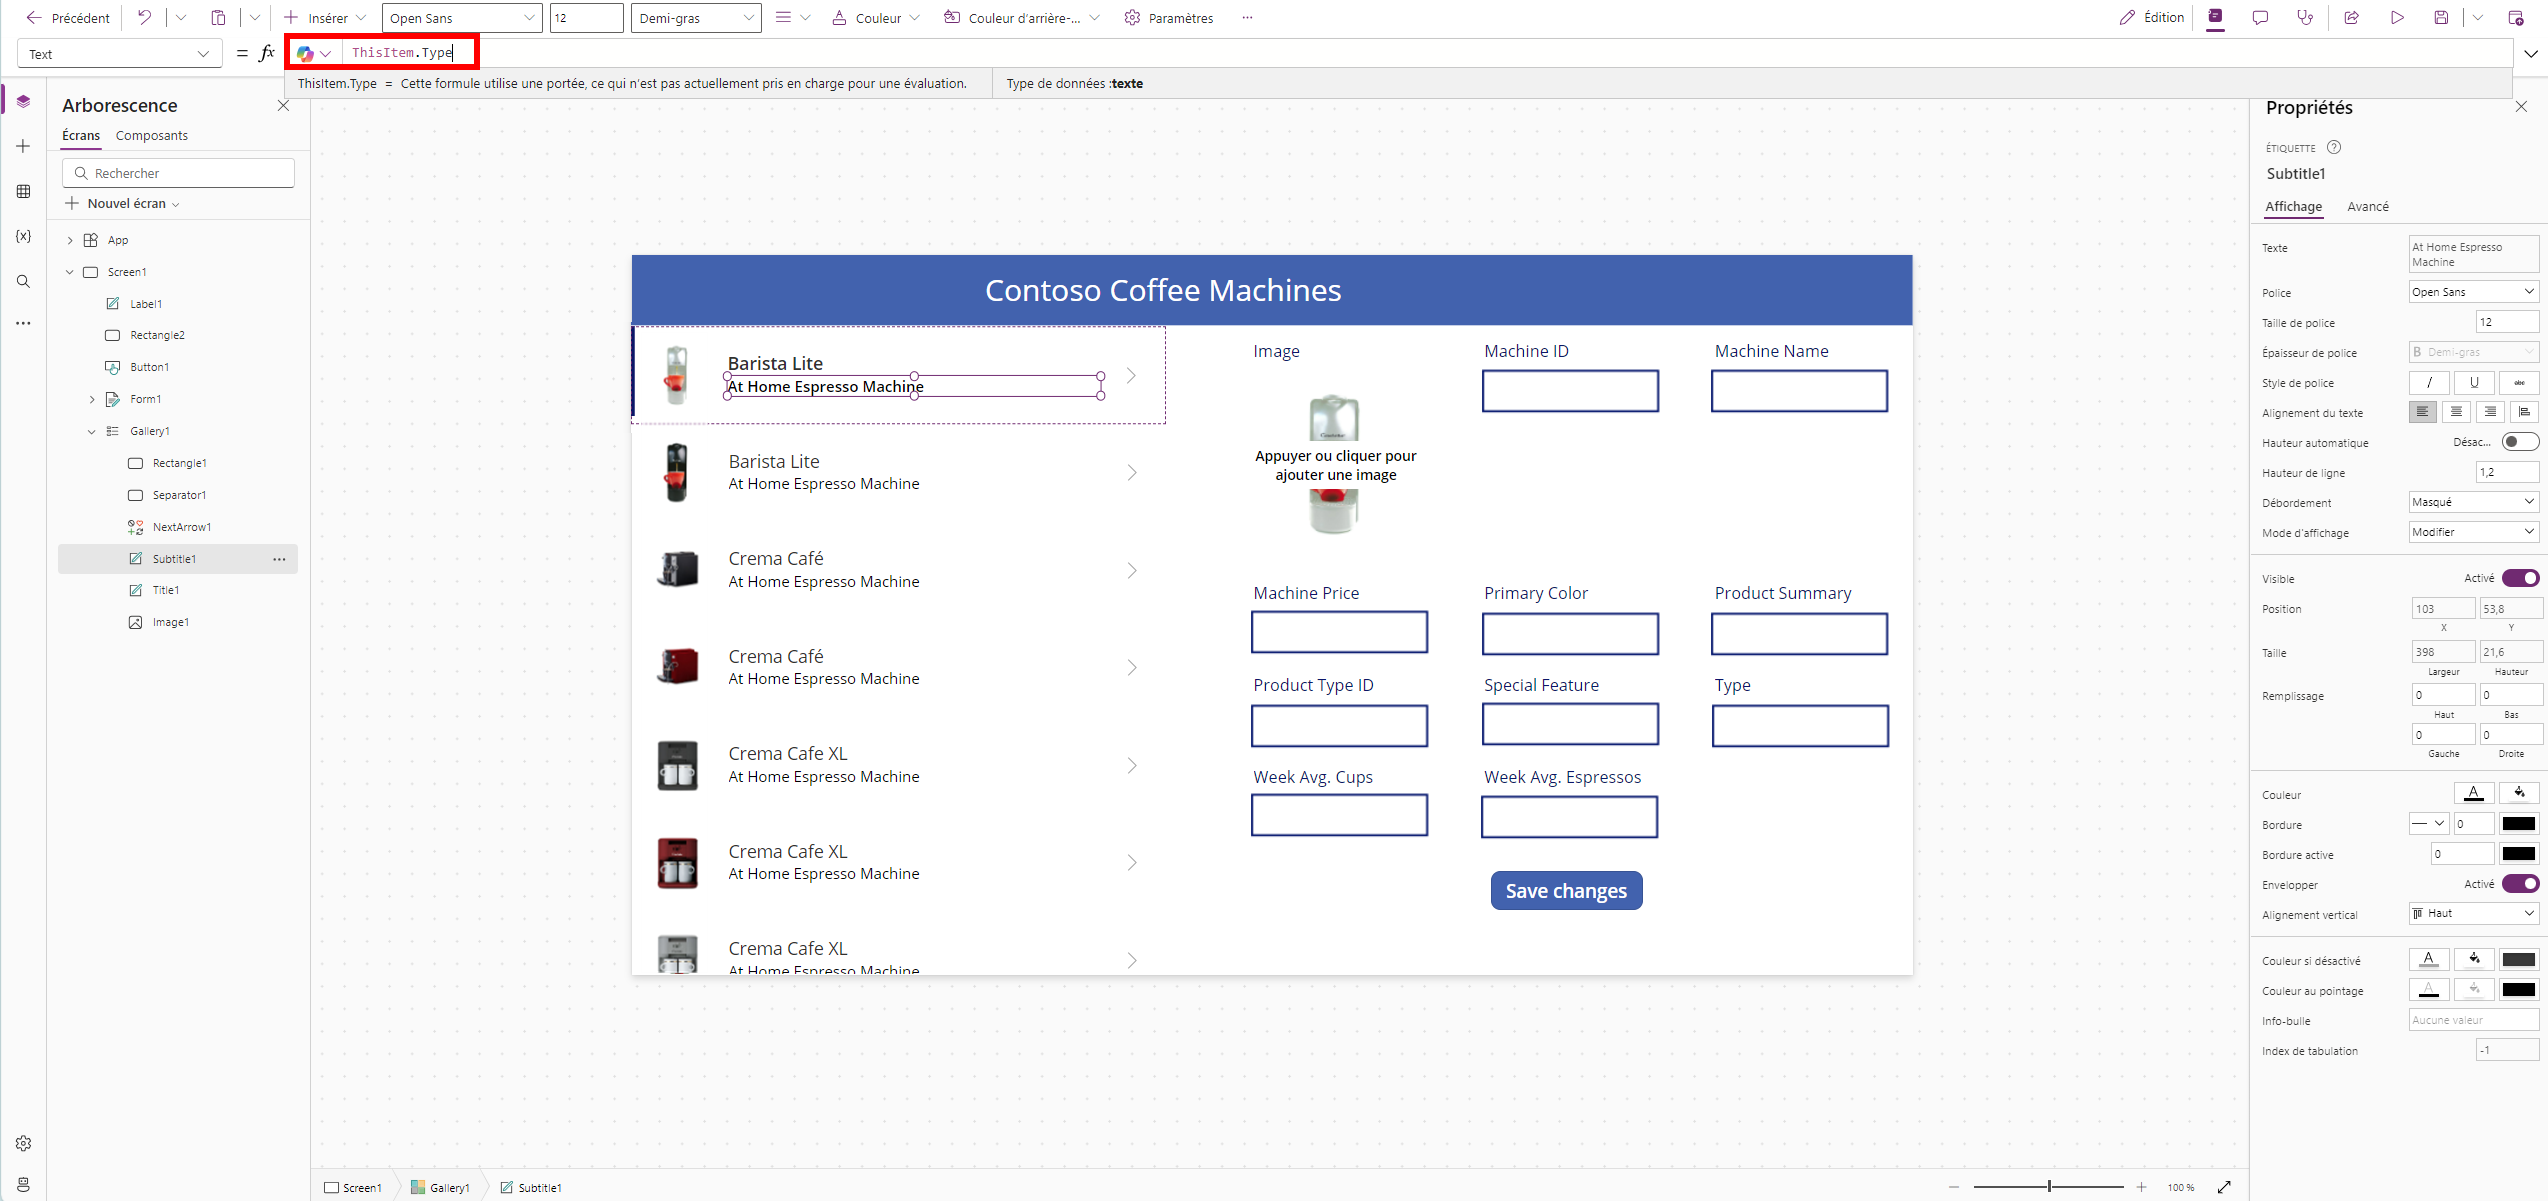Set text alignment to center
The image size is (2548, 1201).
[2456, 412]
